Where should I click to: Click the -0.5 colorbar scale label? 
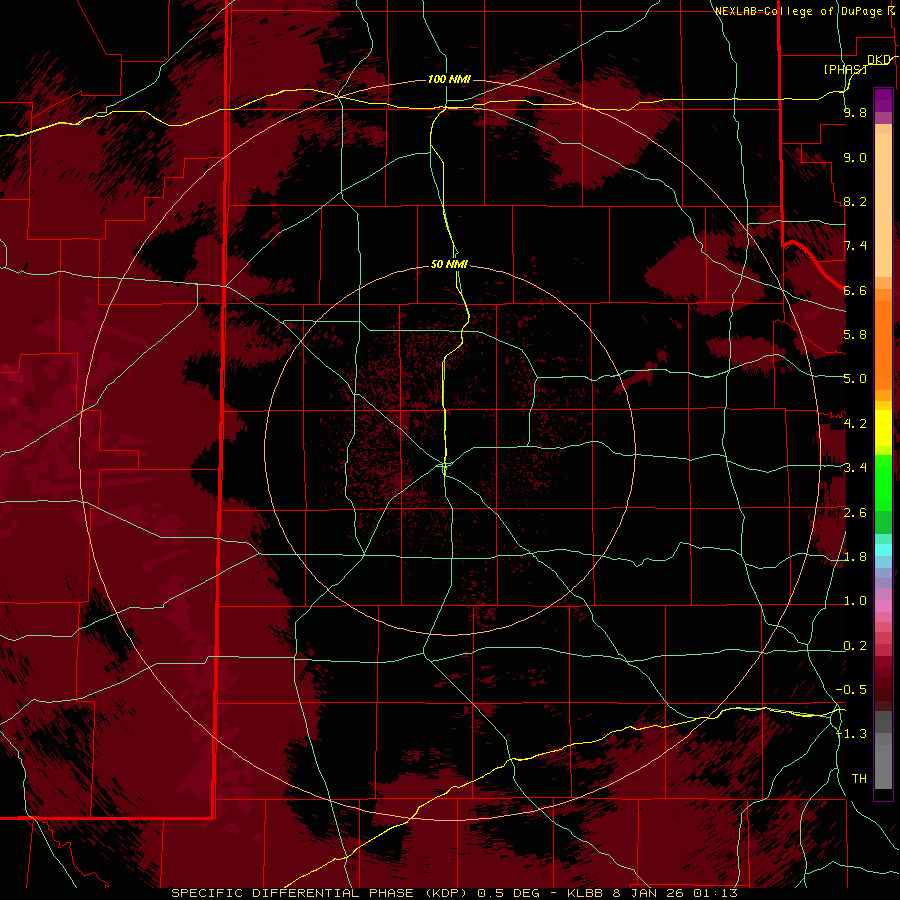(x=851, y=690)
